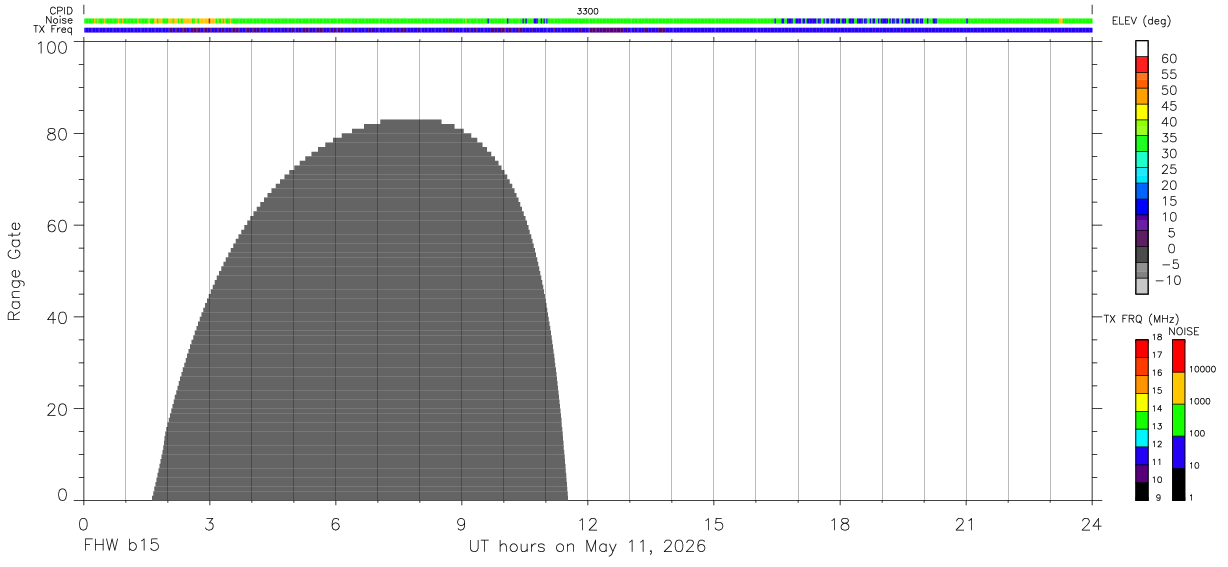Pick the black bottom segment of TX FRQ colorbar

click(x=1141, y=491)
